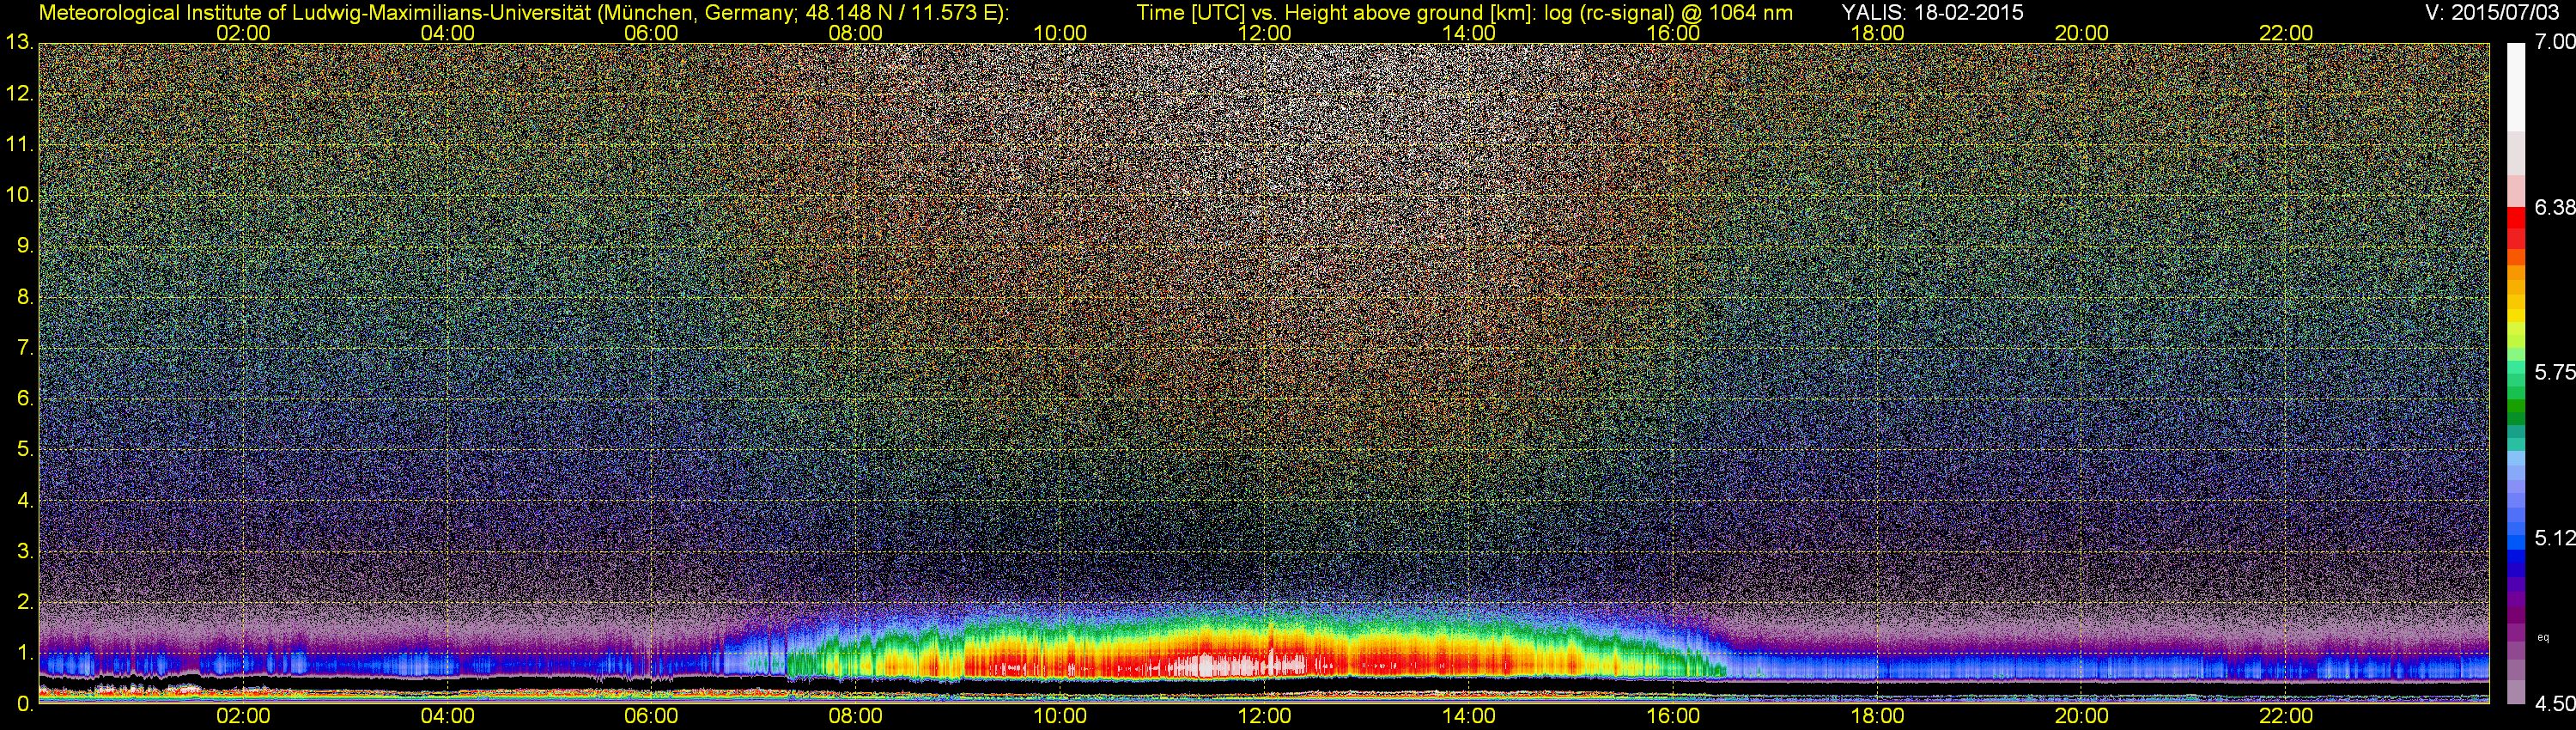Screen dimensions: 2576x730
Task: Click the 22:00 label on the top time axis
Action: (2286, 33)
